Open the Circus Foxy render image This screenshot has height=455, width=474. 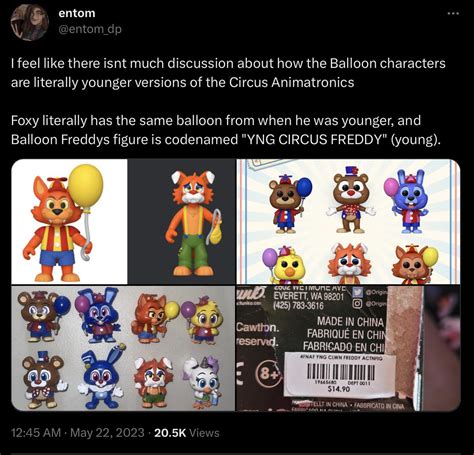pyautogui.click(x=182, y=222)
